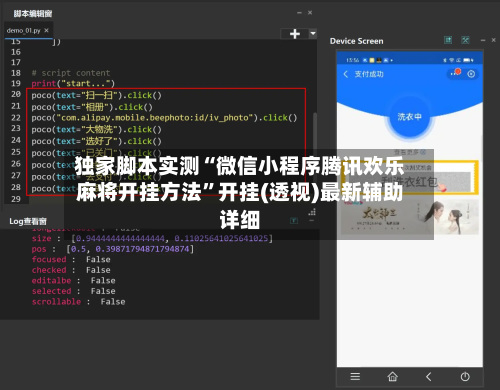Add a new script with the plus button
The image size is (500, 390).
[295, 34]
